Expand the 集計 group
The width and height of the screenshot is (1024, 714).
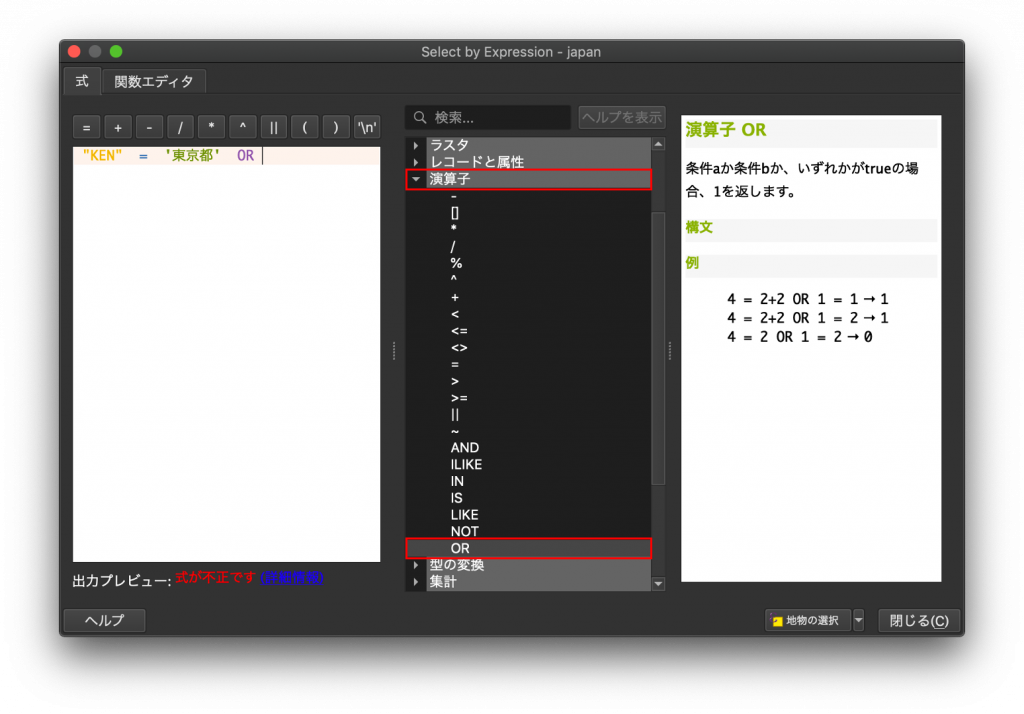pos(416,581)
